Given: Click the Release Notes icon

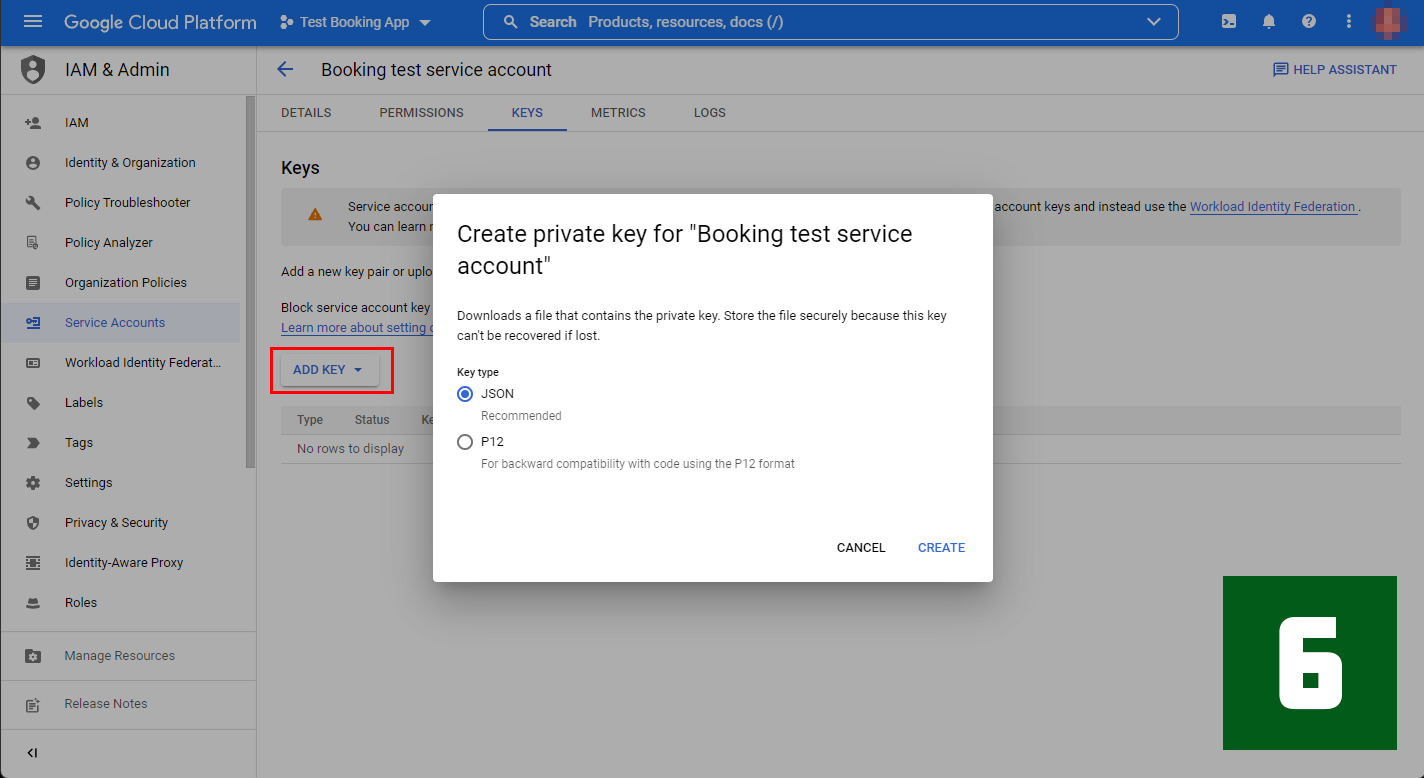Looking at the screenshot, I should point(33,704).
